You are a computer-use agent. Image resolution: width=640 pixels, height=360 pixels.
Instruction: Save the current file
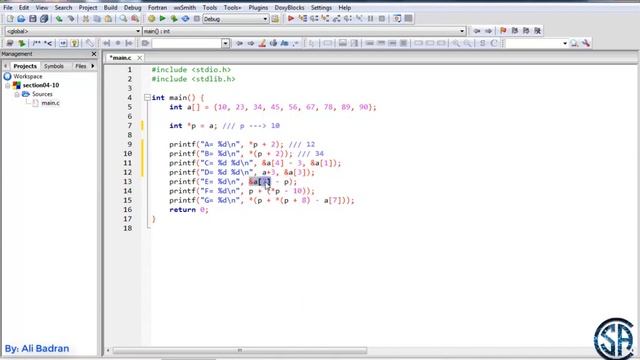tap(33, 19)
